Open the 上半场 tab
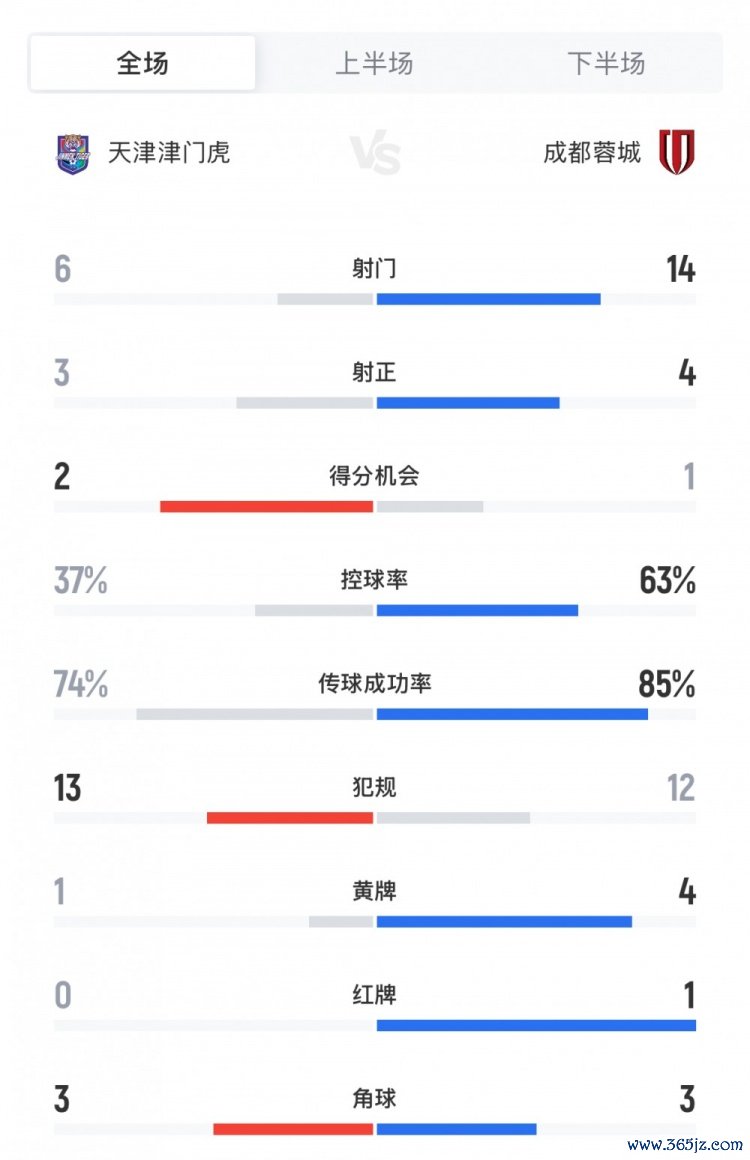750x1160 pixels. [x=373, y=64]
